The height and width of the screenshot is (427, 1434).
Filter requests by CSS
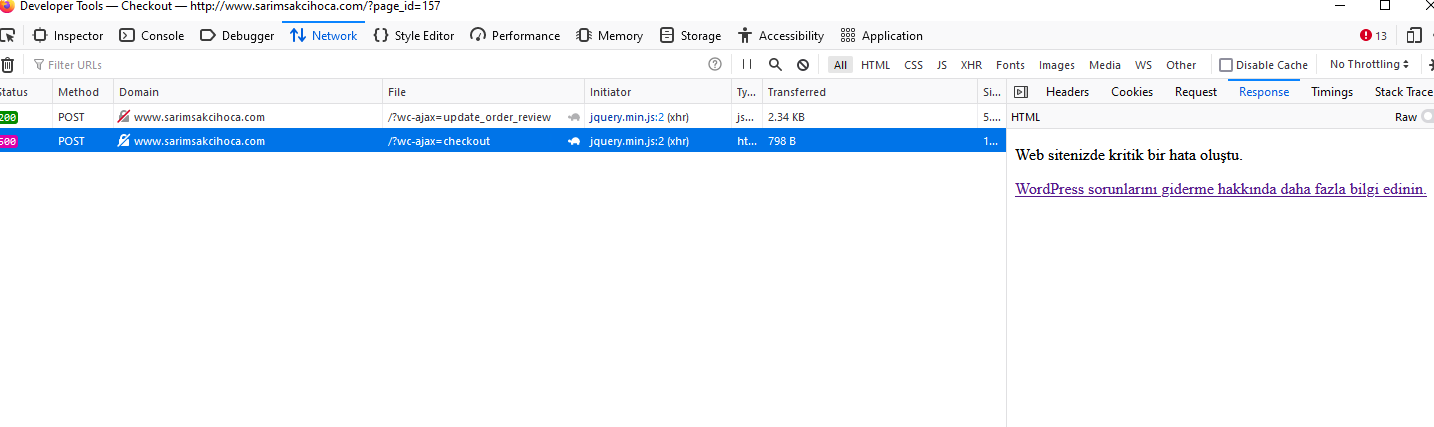coord(913,65)
